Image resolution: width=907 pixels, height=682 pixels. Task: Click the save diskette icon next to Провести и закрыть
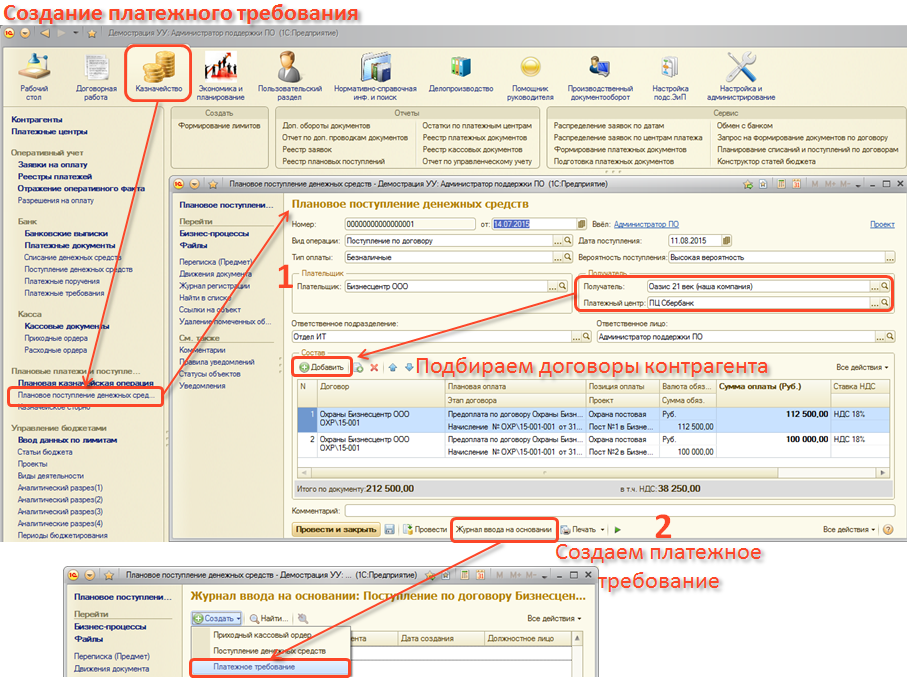(390, 529)
